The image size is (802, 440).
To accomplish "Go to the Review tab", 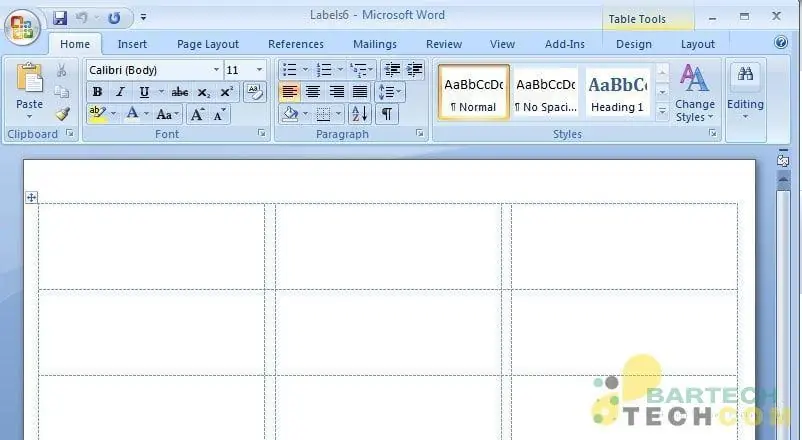I will 443,44.
